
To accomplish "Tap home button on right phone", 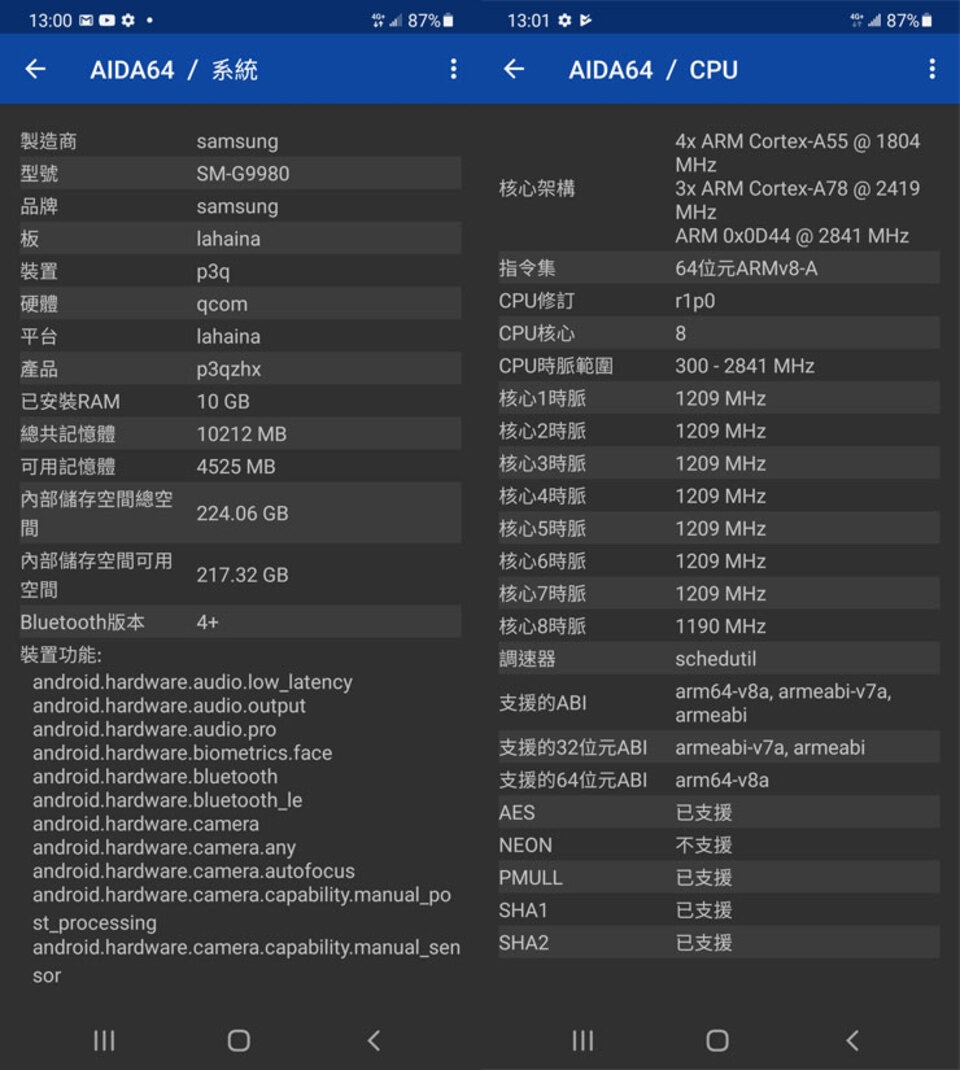I will point(717,1041).
